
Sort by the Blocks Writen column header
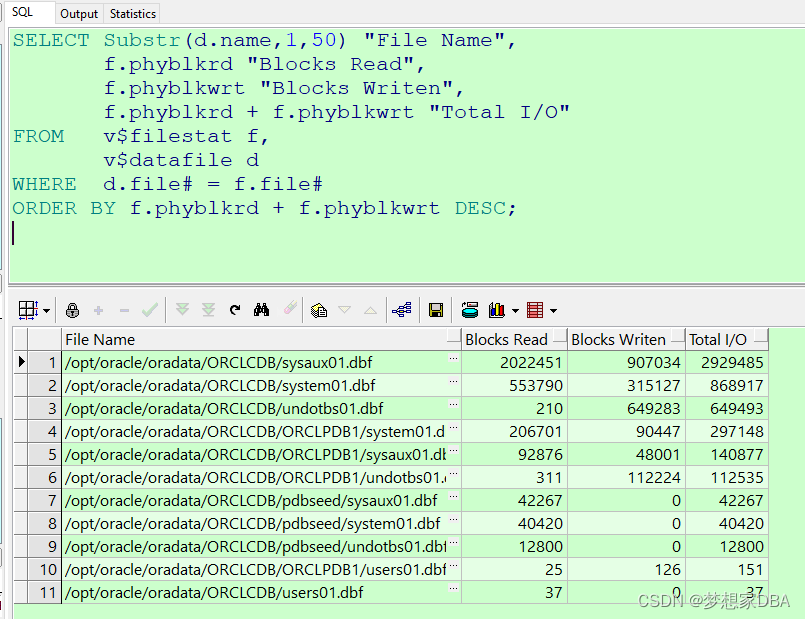pos(626,339)
